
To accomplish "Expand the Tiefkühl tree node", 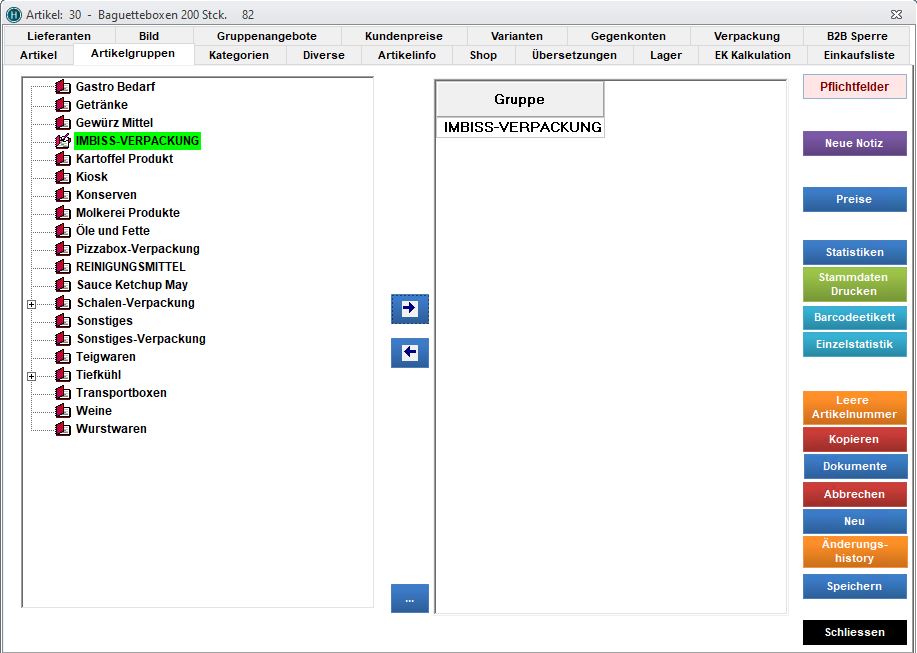I will [x=31, y=376].
